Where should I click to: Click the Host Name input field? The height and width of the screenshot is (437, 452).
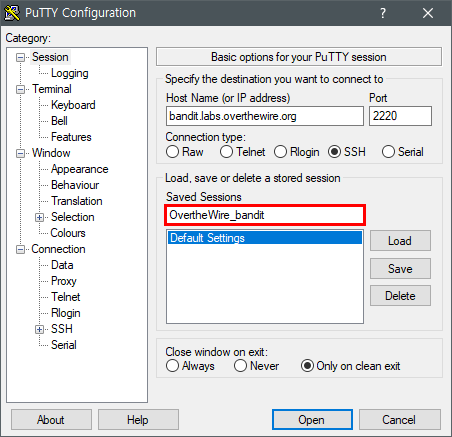(x=265, y=116)
